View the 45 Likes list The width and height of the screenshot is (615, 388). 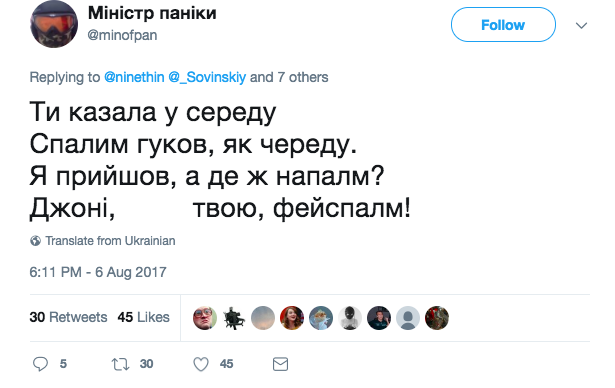click(x=144, y=317)
